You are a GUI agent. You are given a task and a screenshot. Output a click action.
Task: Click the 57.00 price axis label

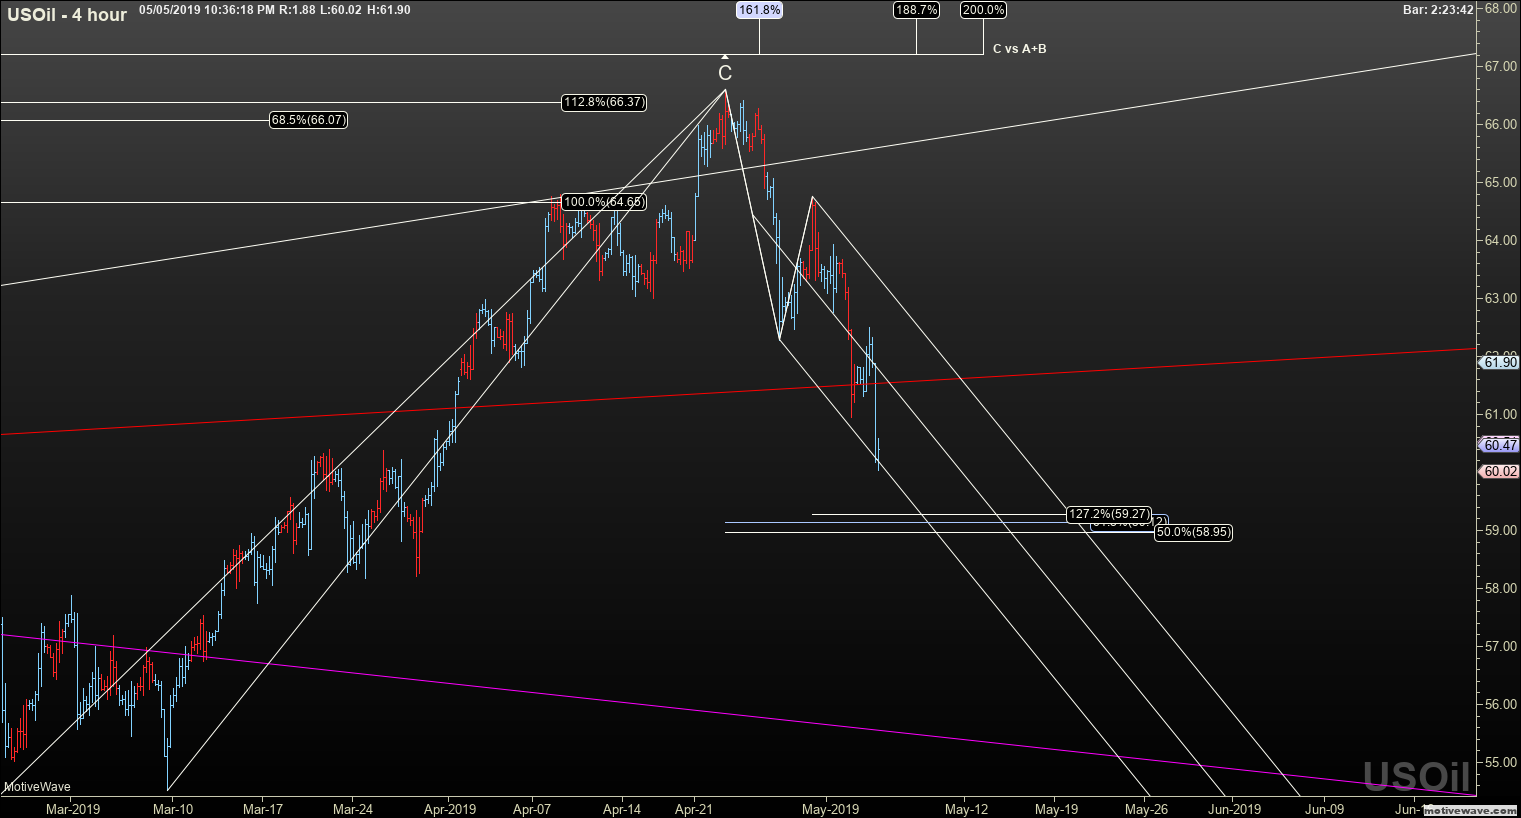pyautogui.click(x=1501, y=646)
